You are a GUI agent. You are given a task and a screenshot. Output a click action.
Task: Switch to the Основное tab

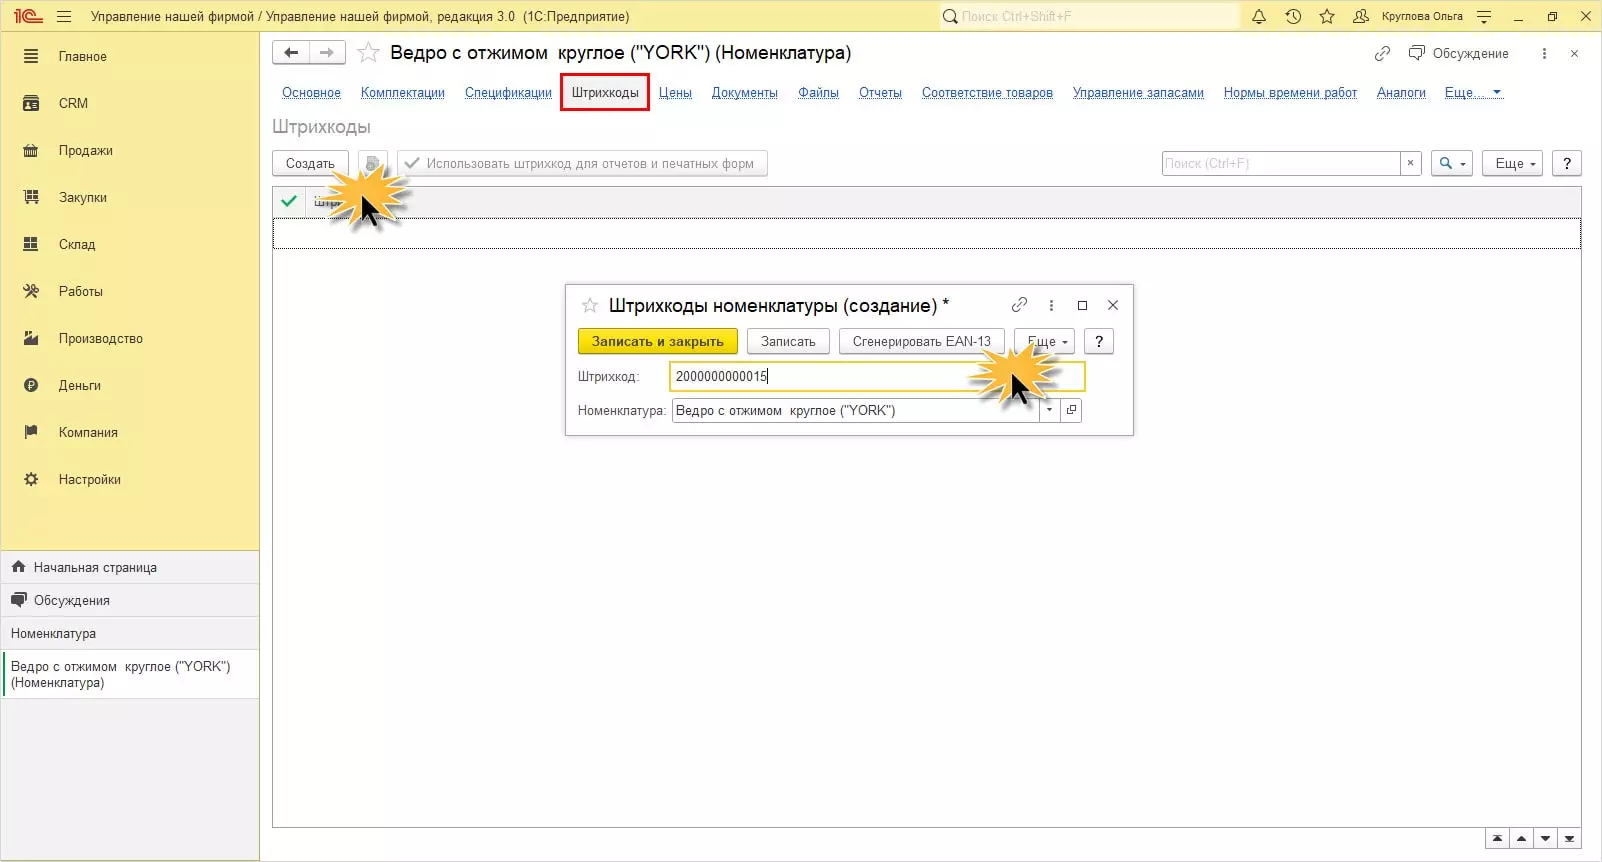[x=311, y=93]
